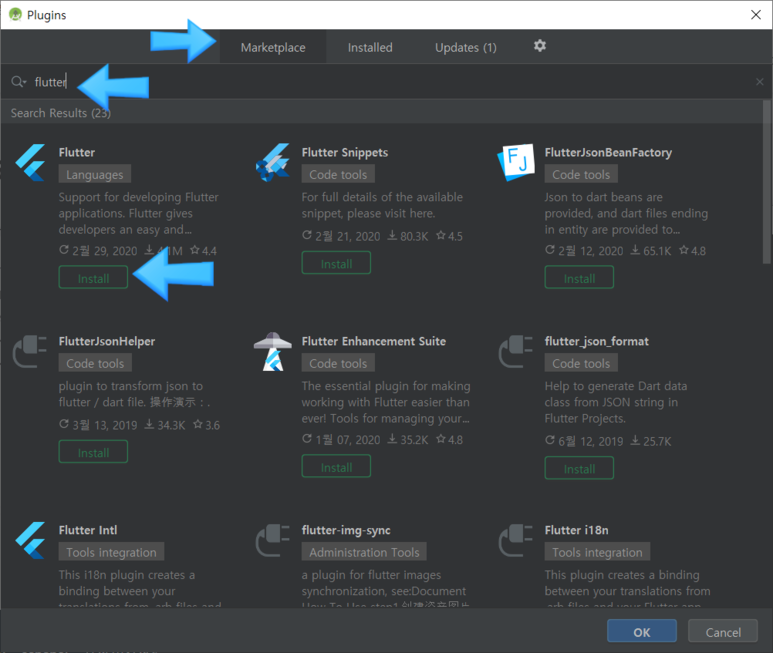Clear the search field with the X icon
This screenshot has height=653, width=773.
coord(760,82)
